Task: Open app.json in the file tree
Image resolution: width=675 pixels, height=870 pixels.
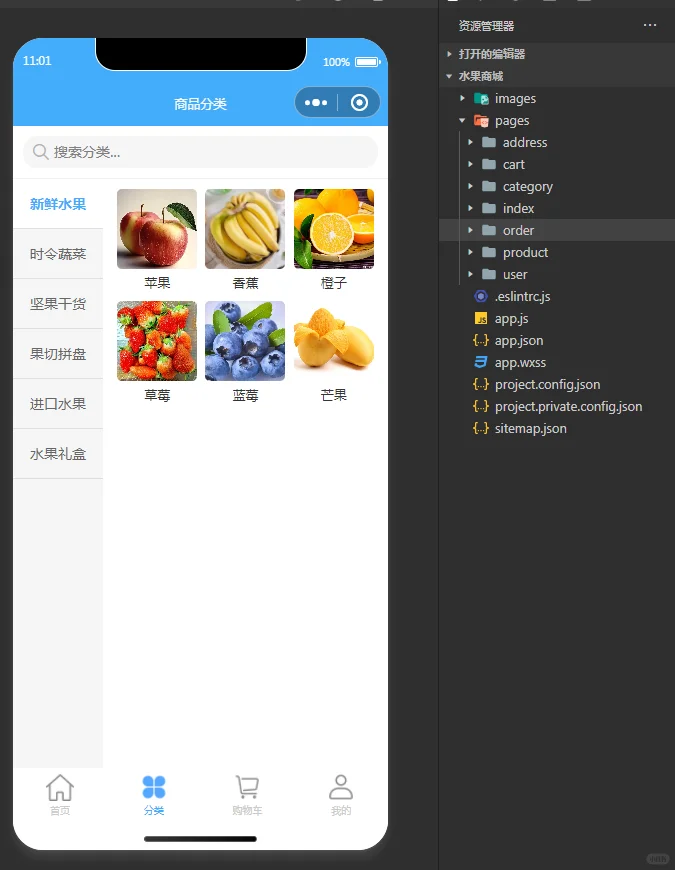Action: pyautogui.click(x=519, y=341)
